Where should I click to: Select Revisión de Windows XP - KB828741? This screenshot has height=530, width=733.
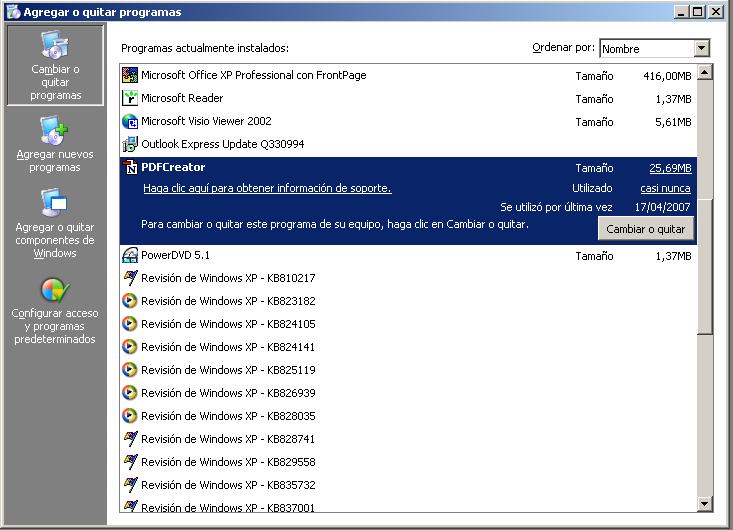click(x=408, y=439)
